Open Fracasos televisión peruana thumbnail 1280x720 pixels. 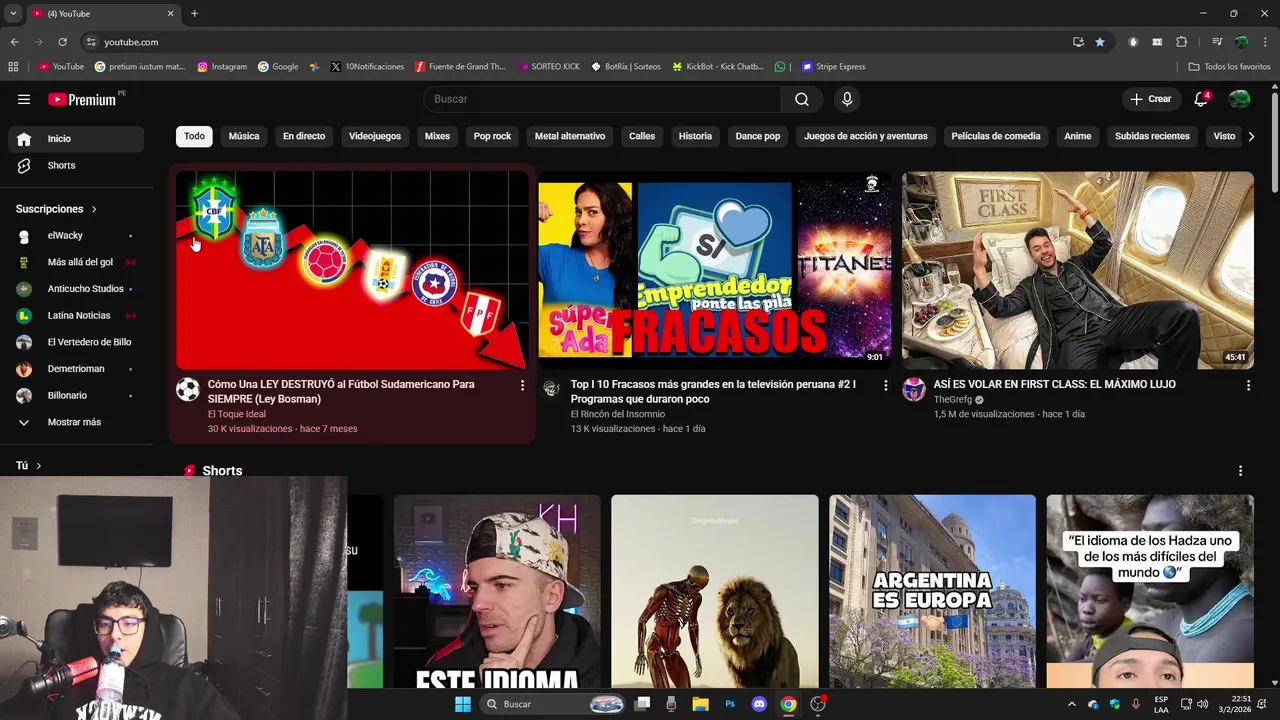715,270
